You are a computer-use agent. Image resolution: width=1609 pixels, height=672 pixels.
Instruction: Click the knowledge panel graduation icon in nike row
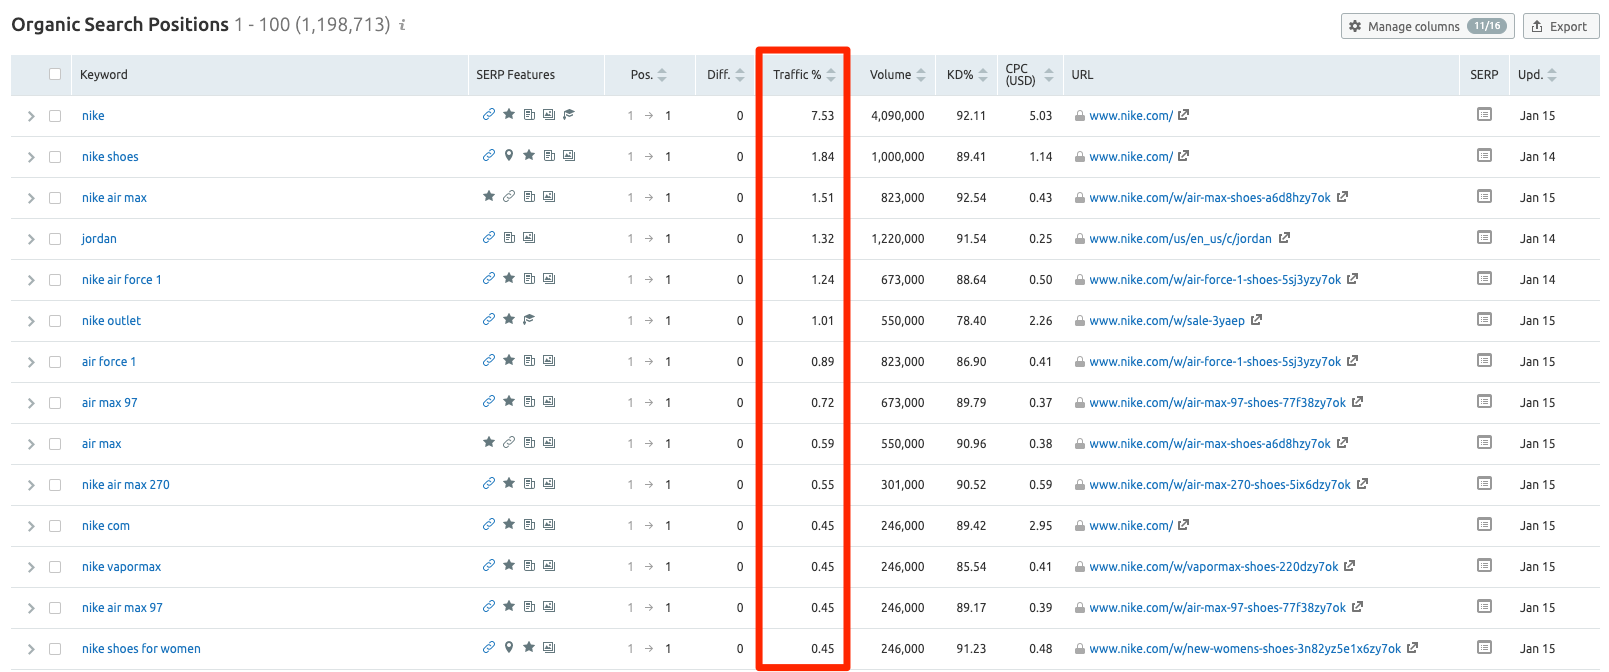[569, 114]
